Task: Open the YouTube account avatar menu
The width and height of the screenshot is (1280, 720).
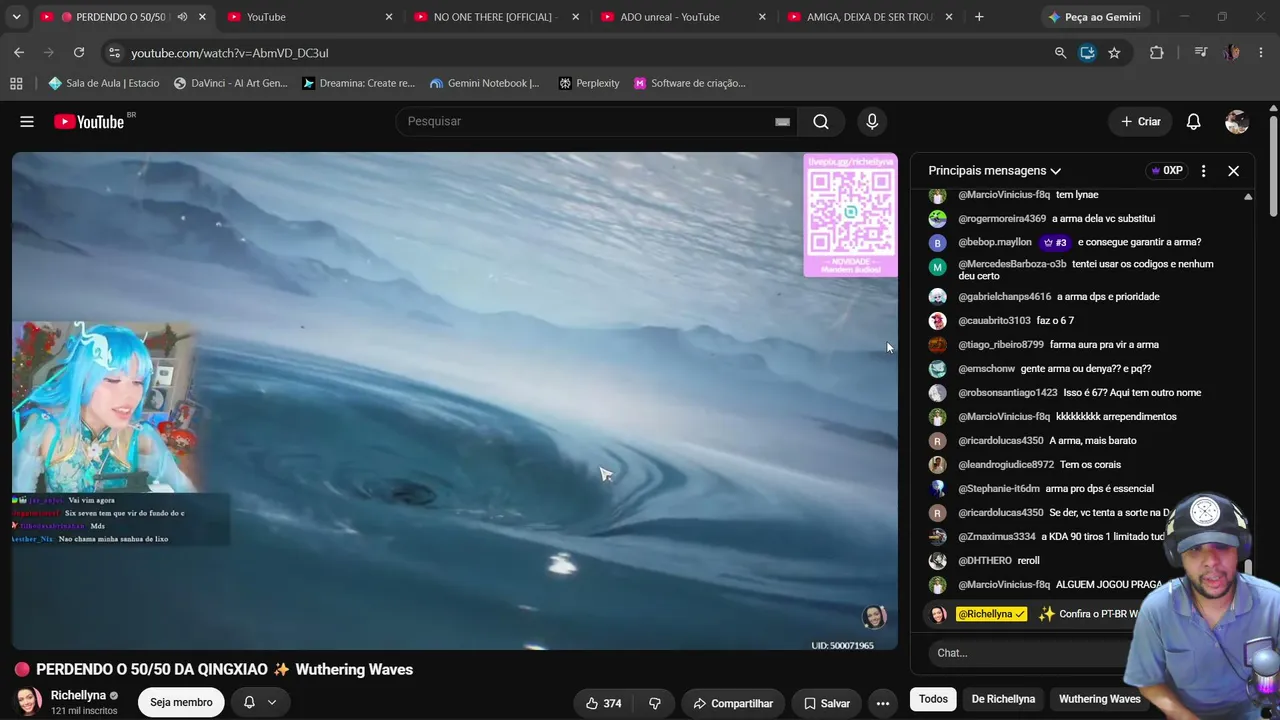Action: [1237, 122]
